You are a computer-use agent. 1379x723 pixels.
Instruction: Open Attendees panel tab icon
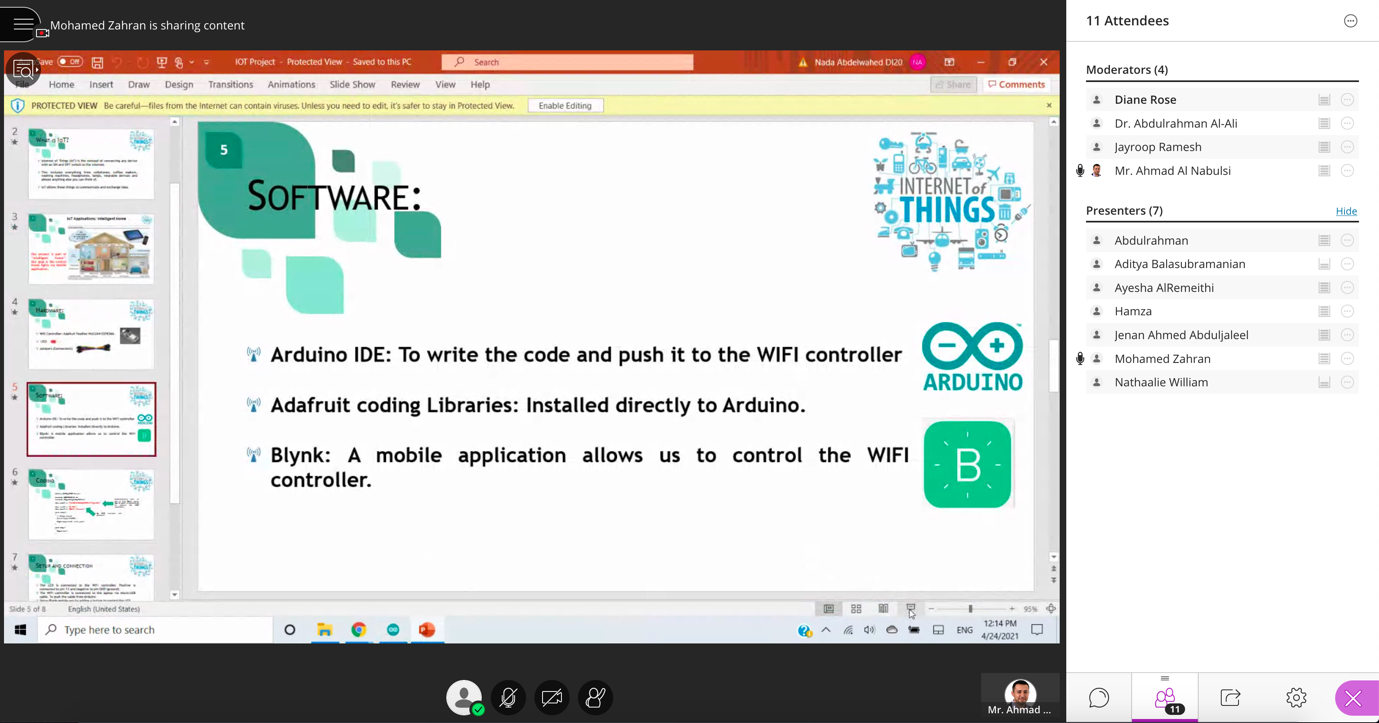[1165, 698]
